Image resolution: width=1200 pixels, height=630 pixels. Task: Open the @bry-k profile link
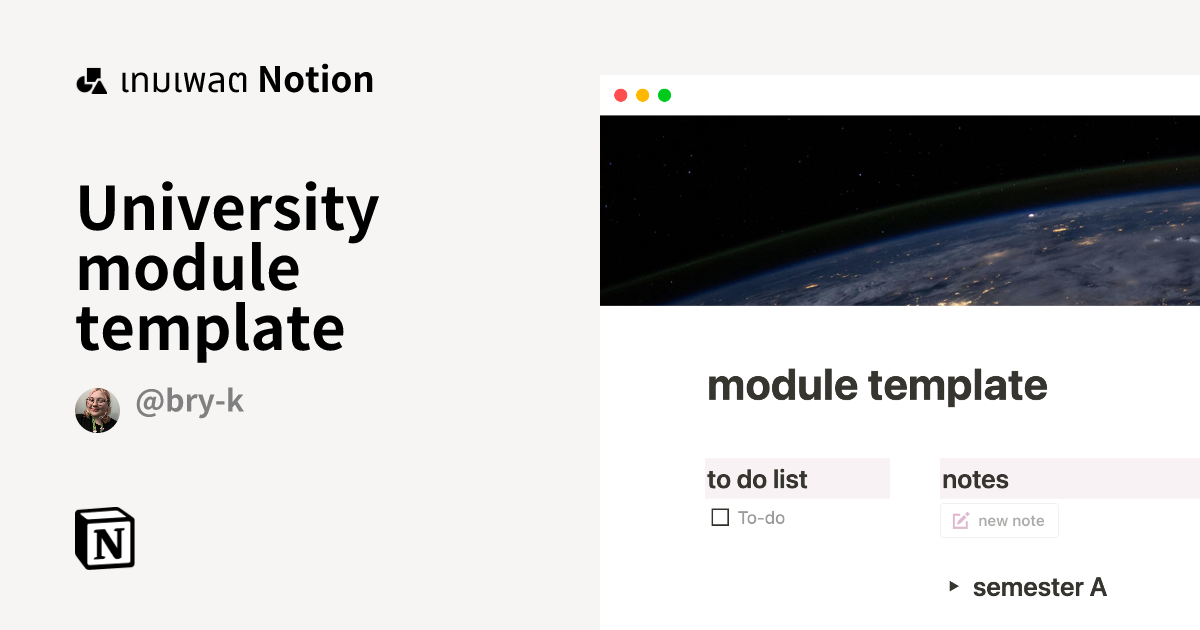point(190,404)
